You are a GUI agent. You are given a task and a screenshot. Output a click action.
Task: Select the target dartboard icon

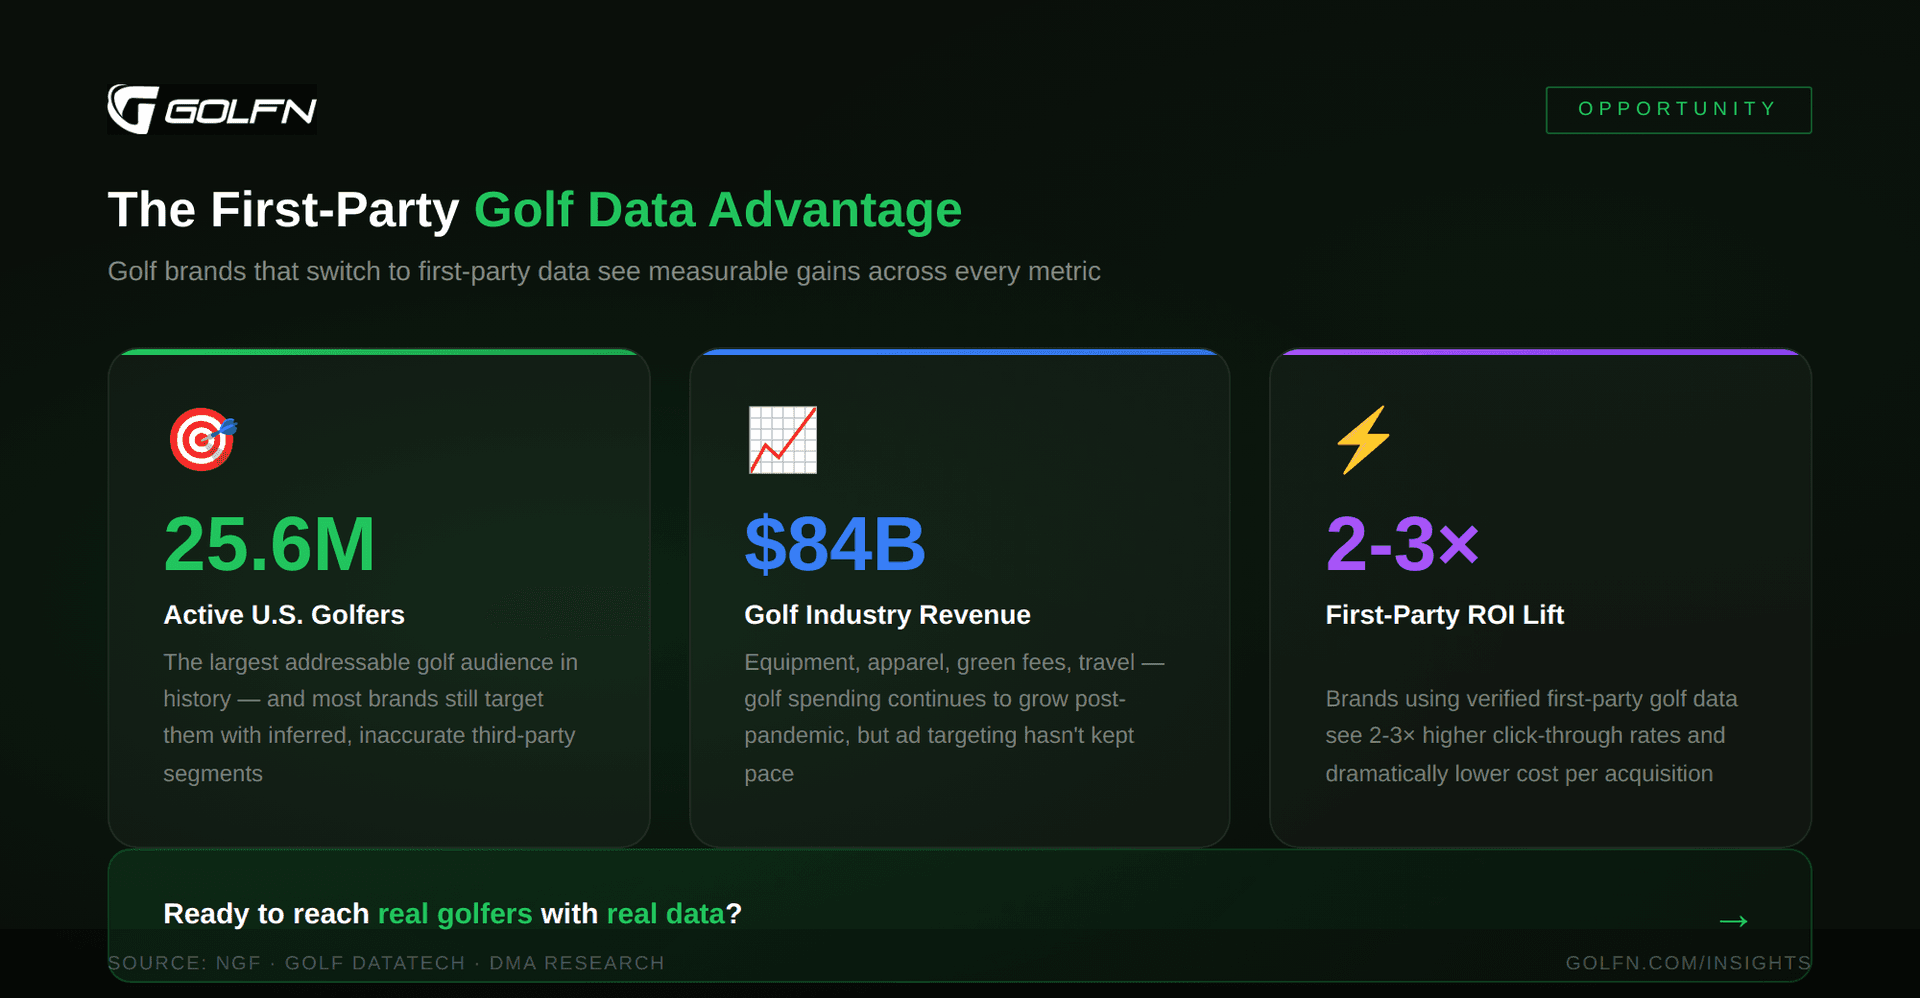(x=202, y=438)
